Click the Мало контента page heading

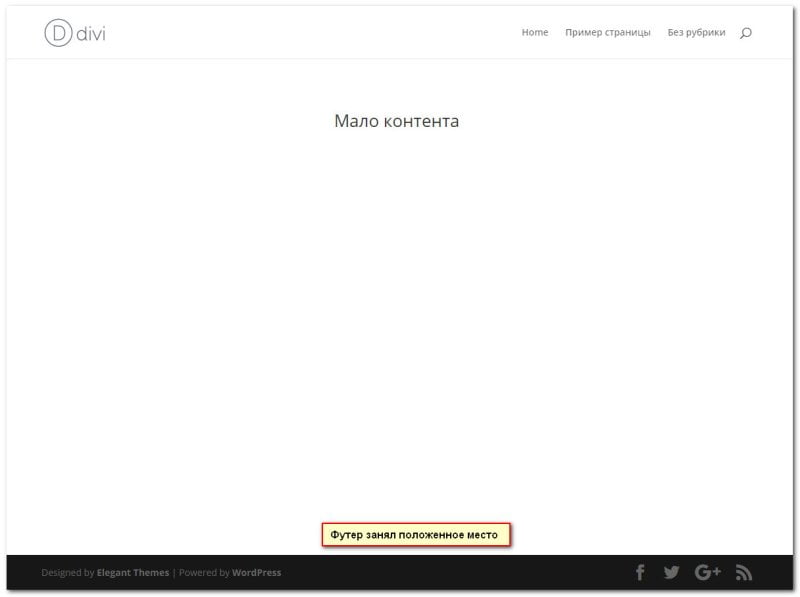click(396, 121)
